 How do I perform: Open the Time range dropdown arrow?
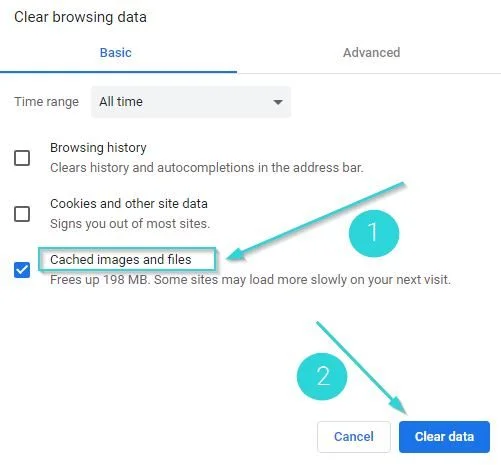click(x=278, y=102)
